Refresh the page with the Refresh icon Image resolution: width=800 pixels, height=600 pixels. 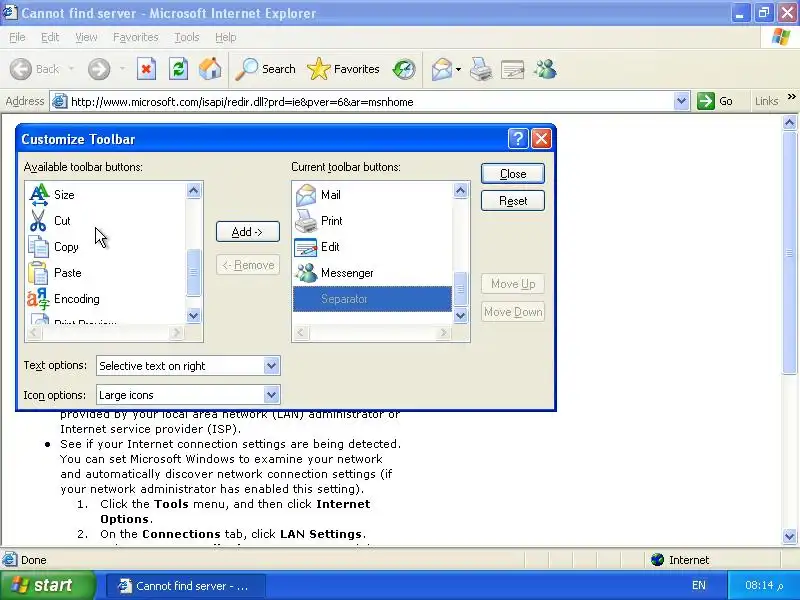click(x=178, y=69)
